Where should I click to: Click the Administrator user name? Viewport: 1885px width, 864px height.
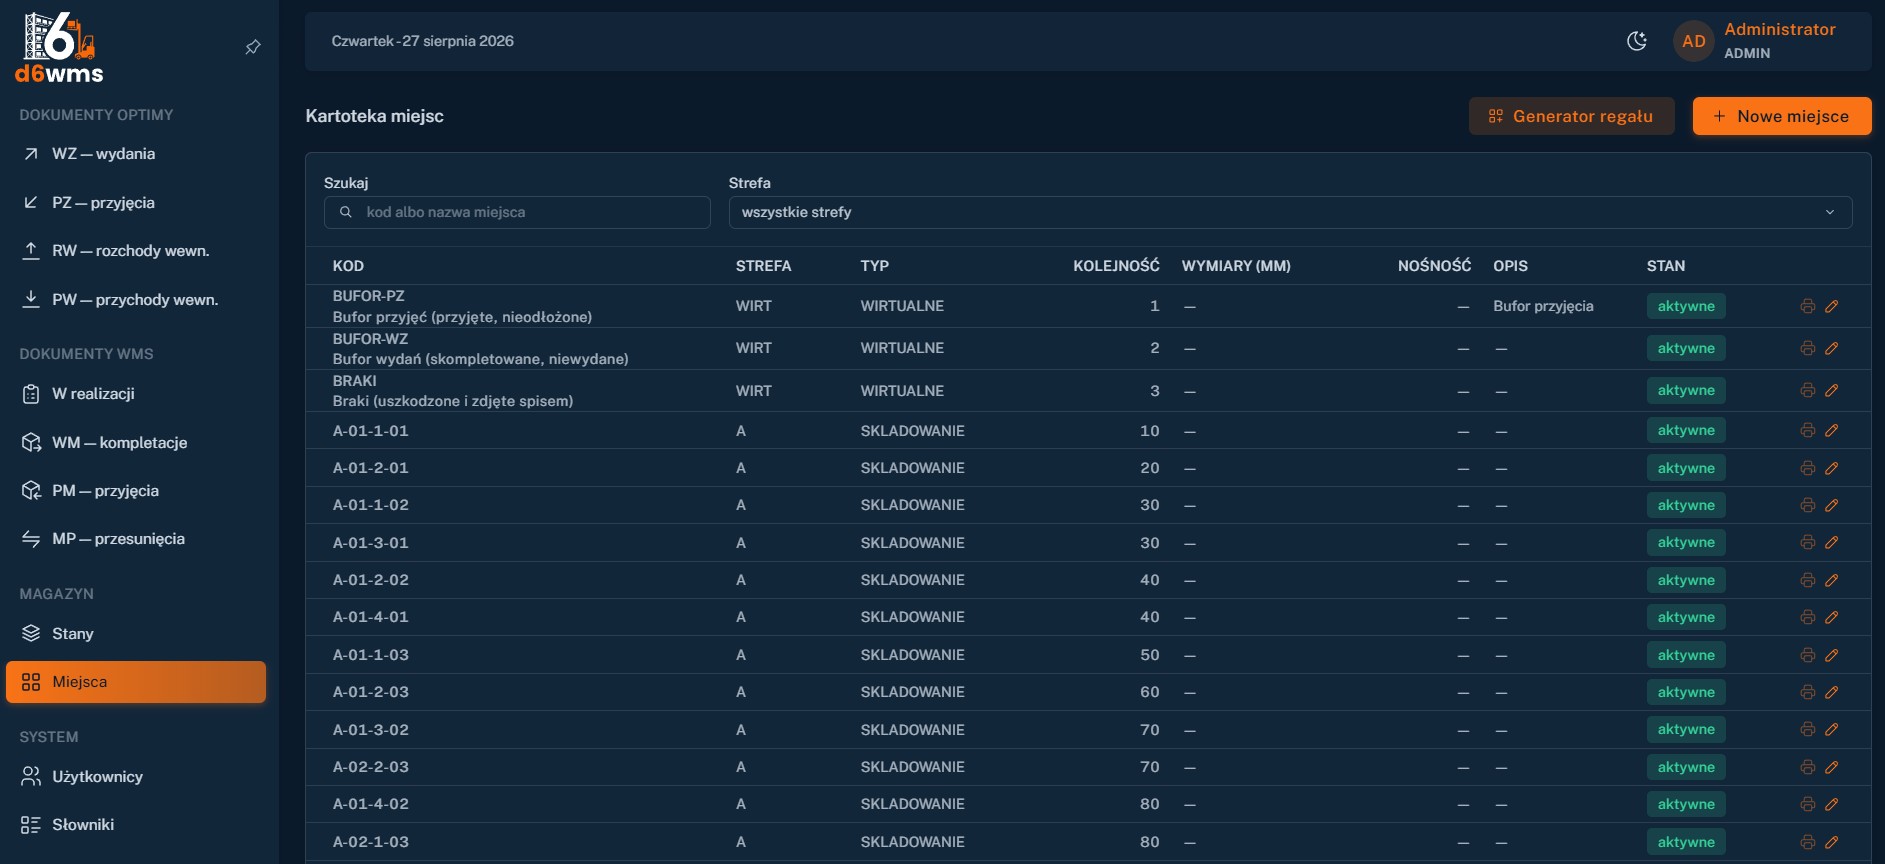coord(1780,30)
